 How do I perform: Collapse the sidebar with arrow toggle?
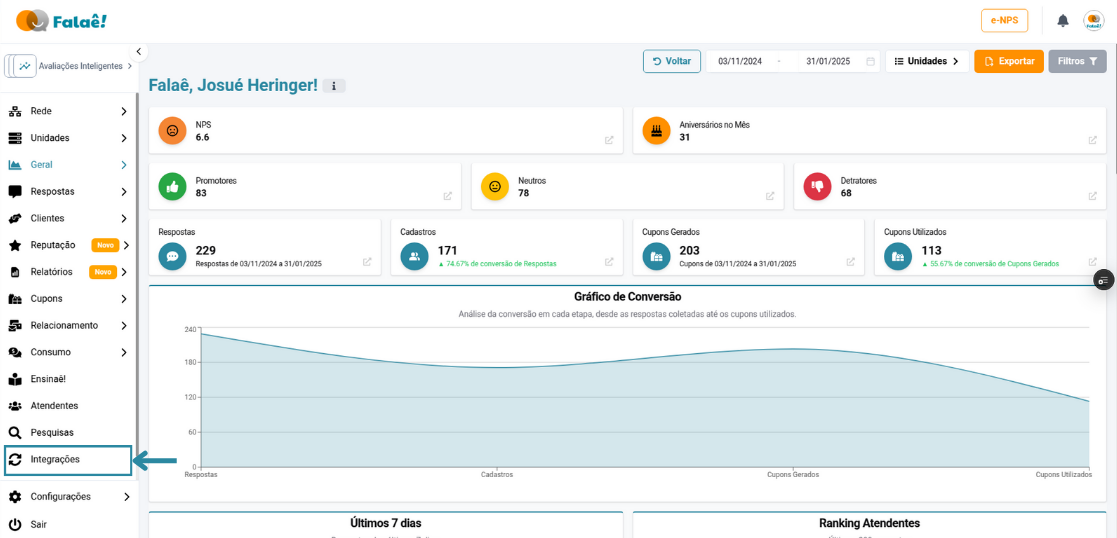[x=139, y=51]
